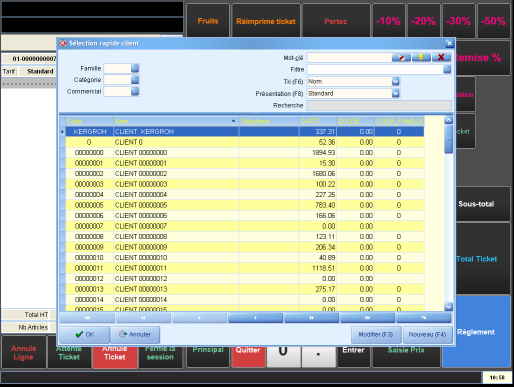Go to next record with the navigator arrow
The width and height of the screenshot is (514, 387).
[255, 318]
